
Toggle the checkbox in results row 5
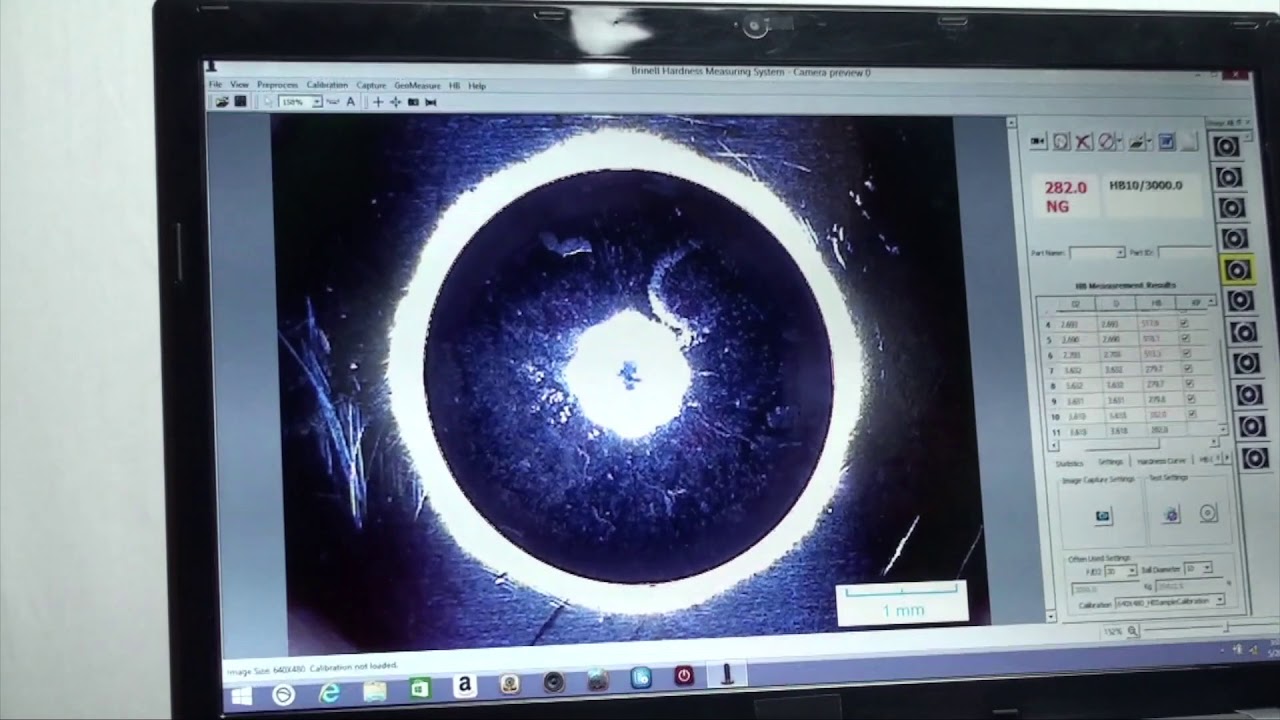point(1185,338)
